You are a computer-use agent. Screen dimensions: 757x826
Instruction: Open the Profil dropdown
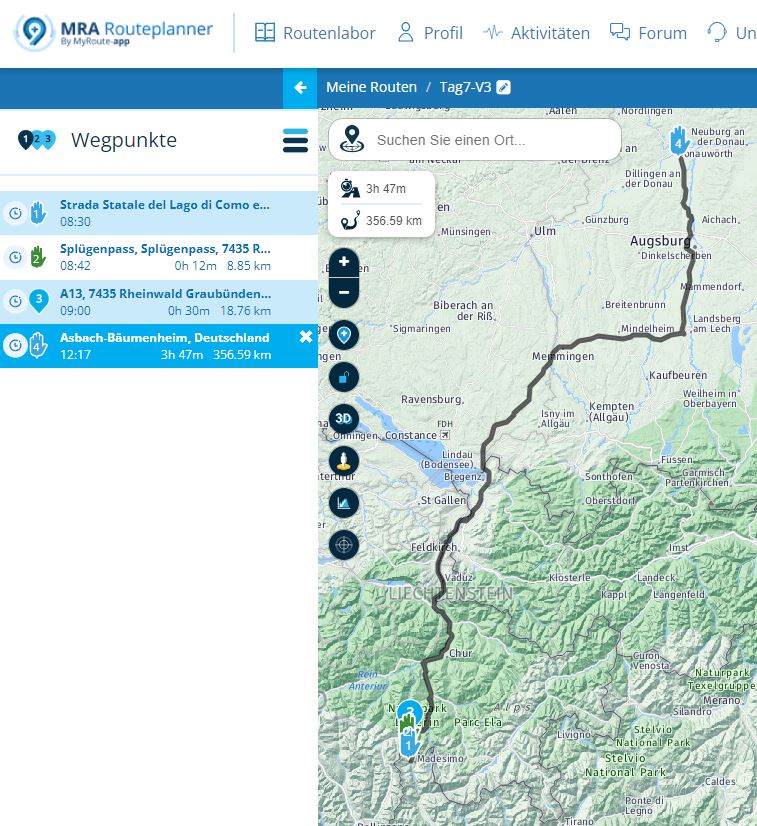(x=430, y=33)
